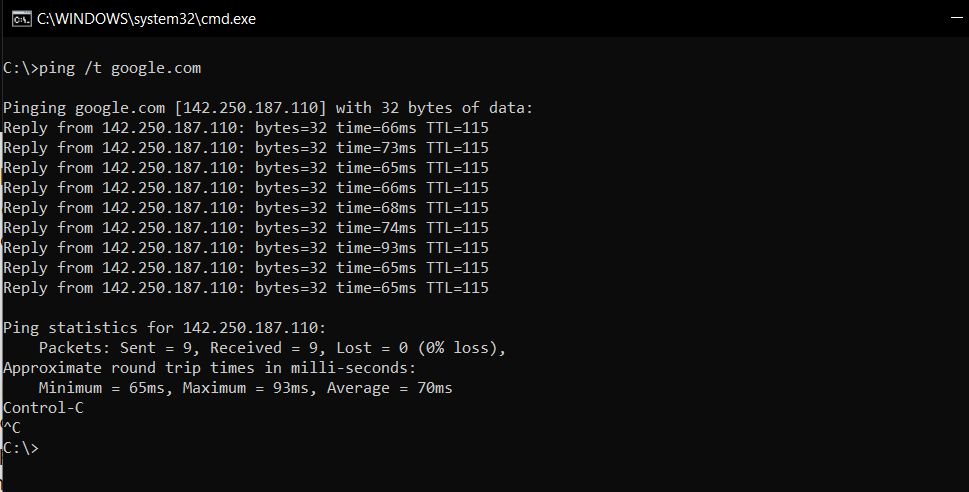
Task: Click the '^C' line above the prompt
Action: click(x=12, y=428)
